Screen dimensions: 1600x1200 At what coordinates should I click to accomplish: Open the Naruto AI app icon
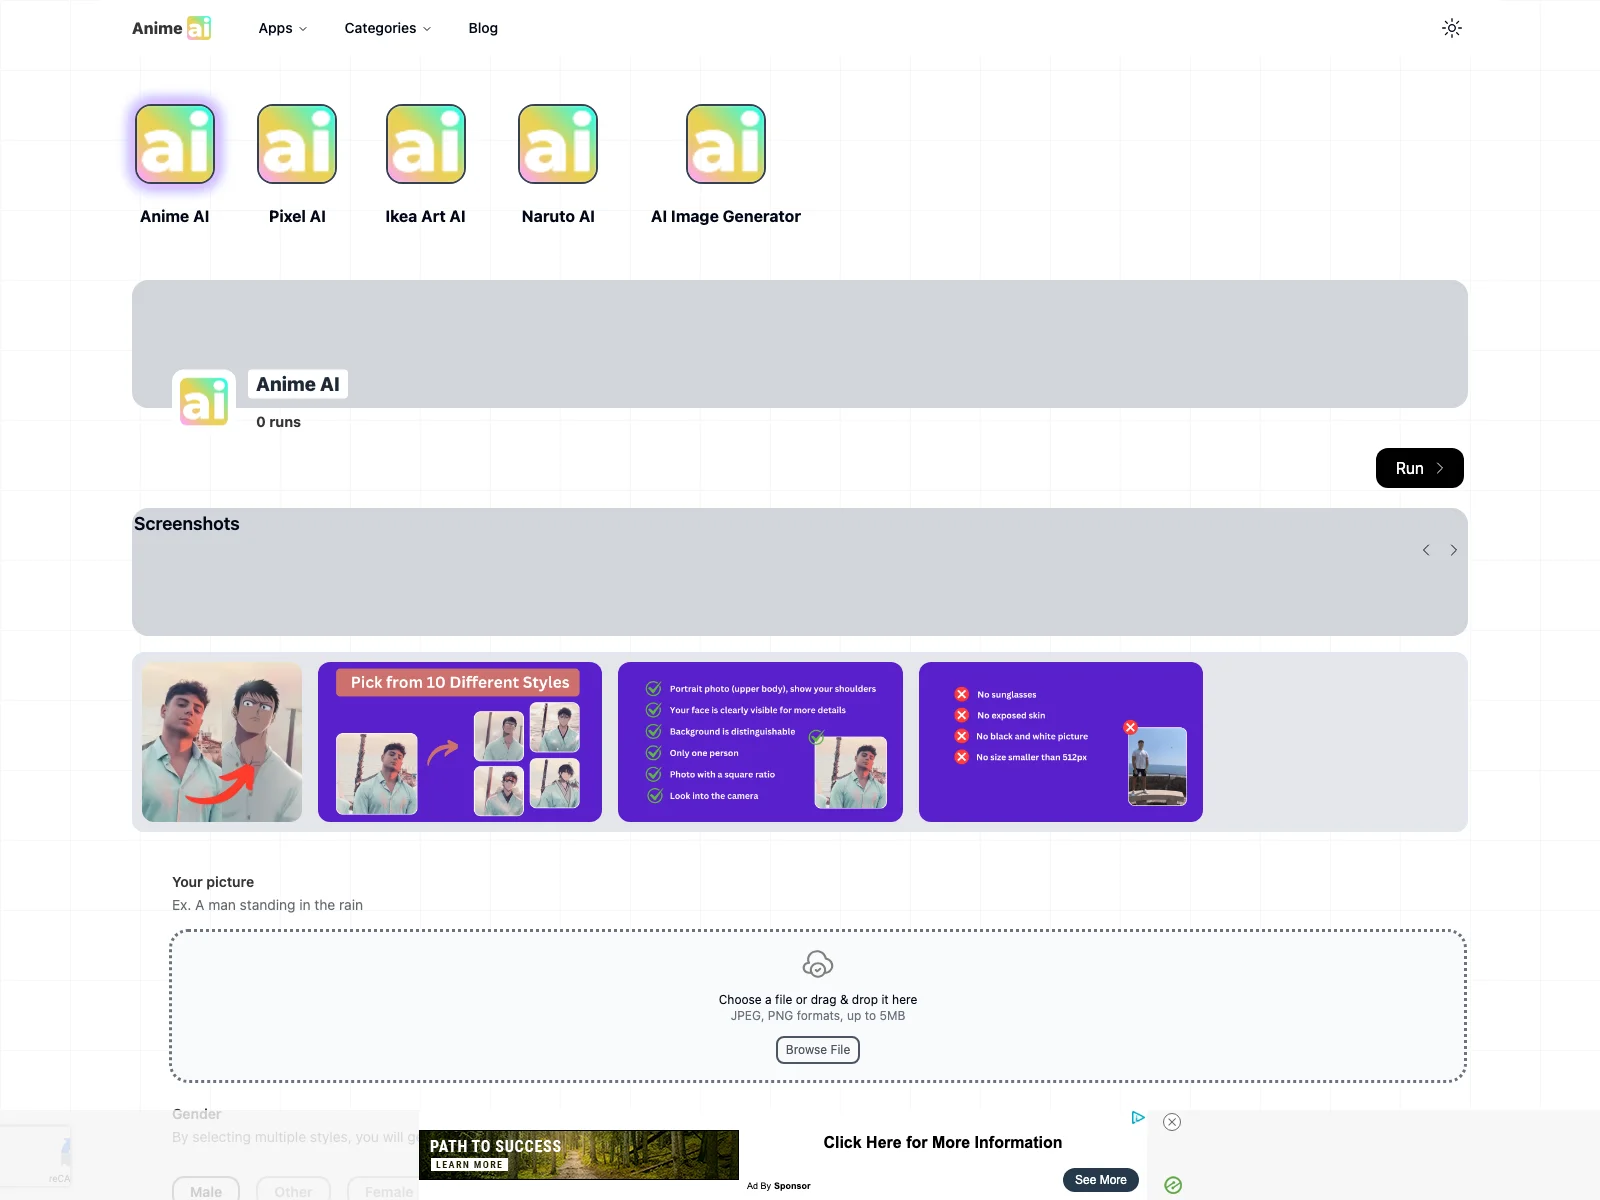pyautogui.click(x=558, y=144)
